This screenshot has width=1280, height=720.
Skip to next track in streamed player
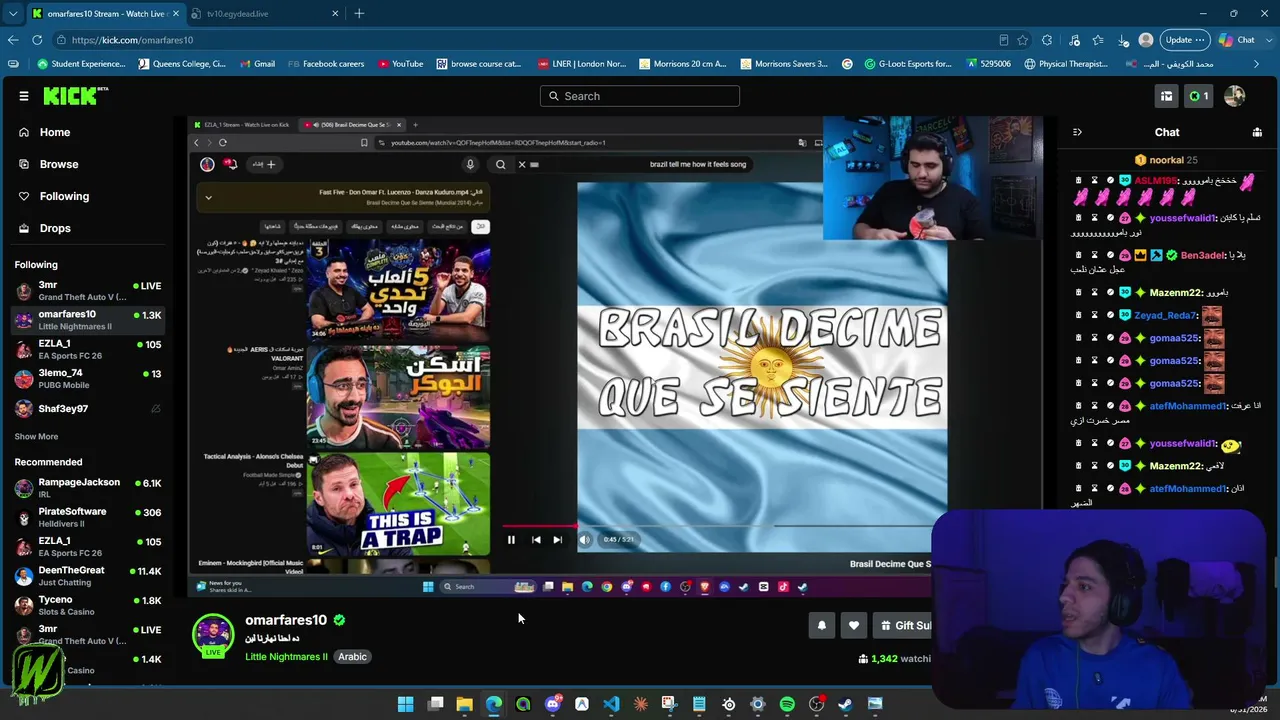tap(557, 540)
